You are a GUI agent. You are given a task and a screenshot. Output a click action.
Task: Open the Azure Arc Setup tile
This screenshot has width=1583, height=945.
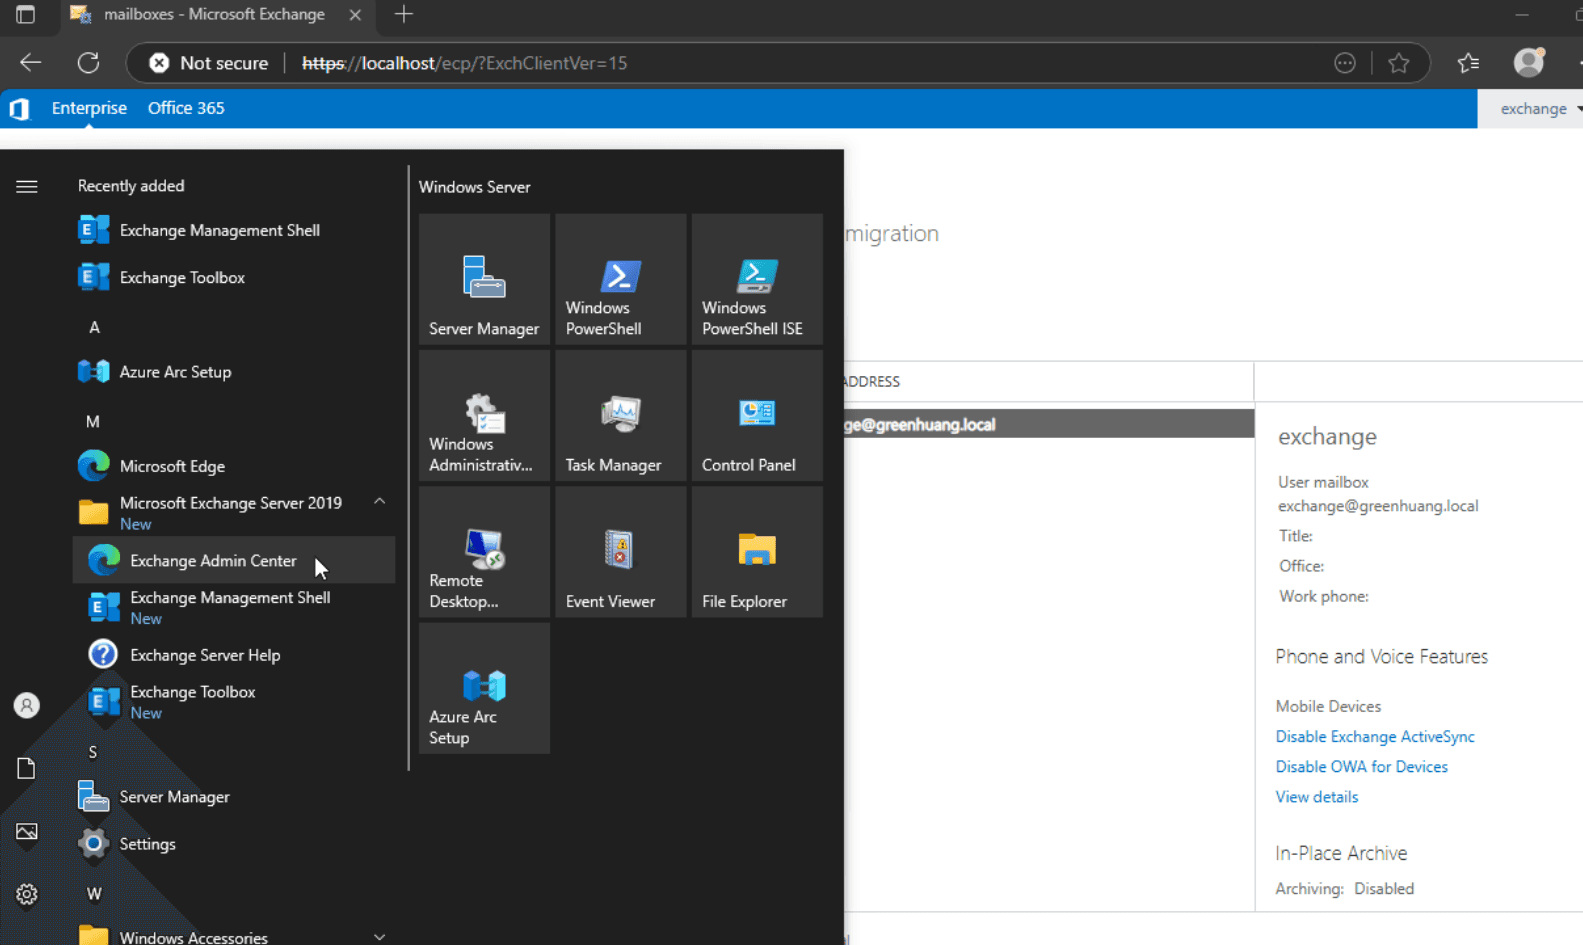pyautogui.click(x=484, y=688)
